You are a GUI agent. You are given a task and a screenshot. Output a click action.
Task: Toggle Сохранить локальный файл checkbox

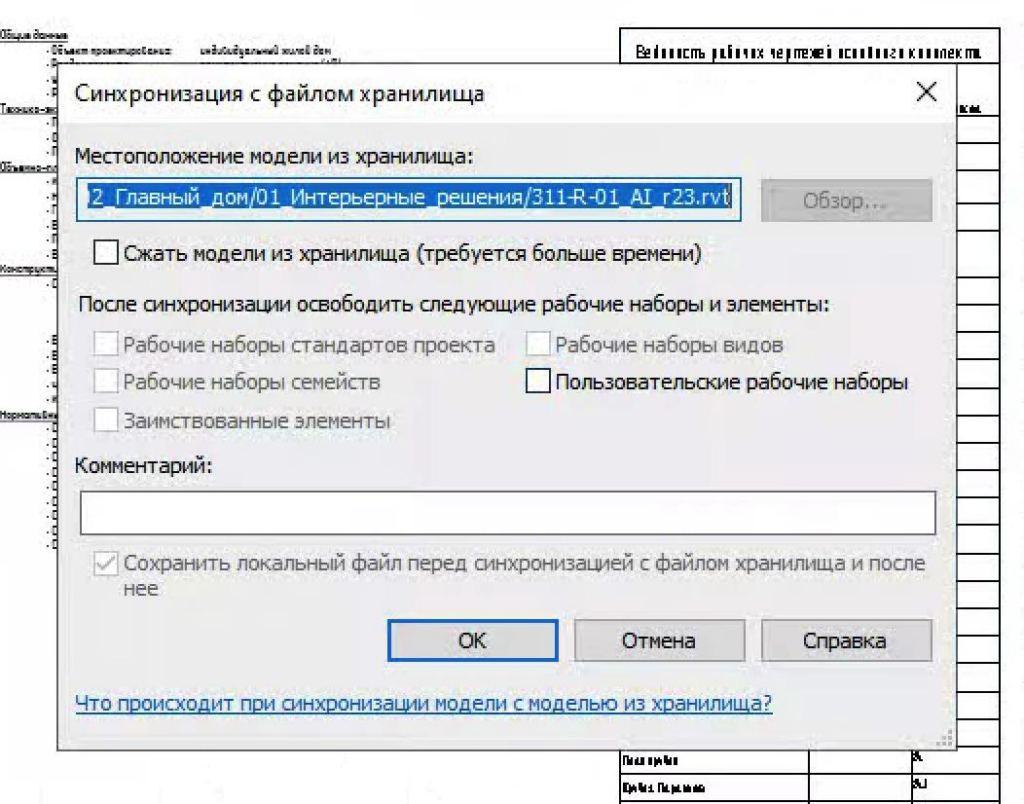[106, 564]
